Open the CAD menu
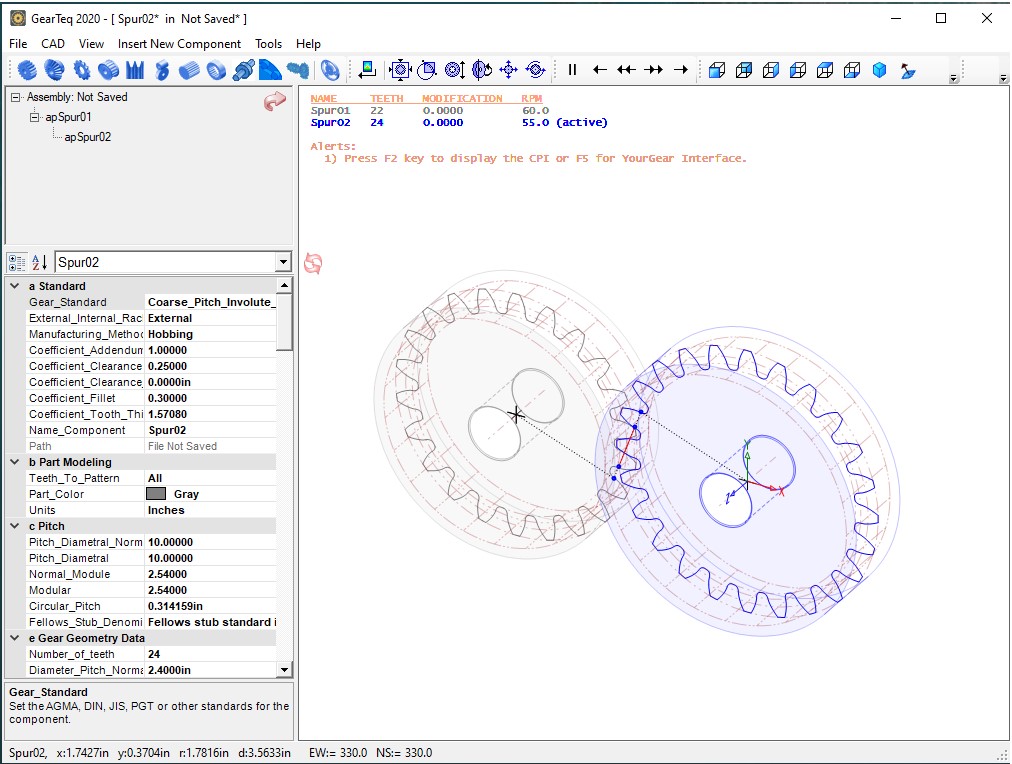 [53, 44]
